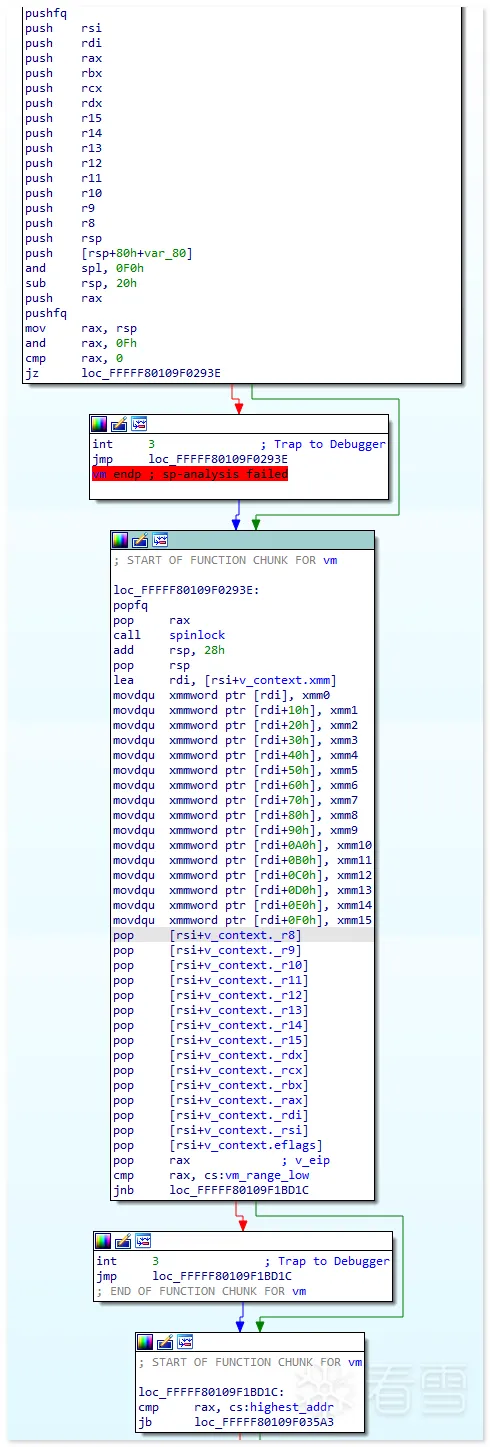
Task: Click color icon in loc_FFFFF80109F1BD1C node
Action: coord(145,1342)
